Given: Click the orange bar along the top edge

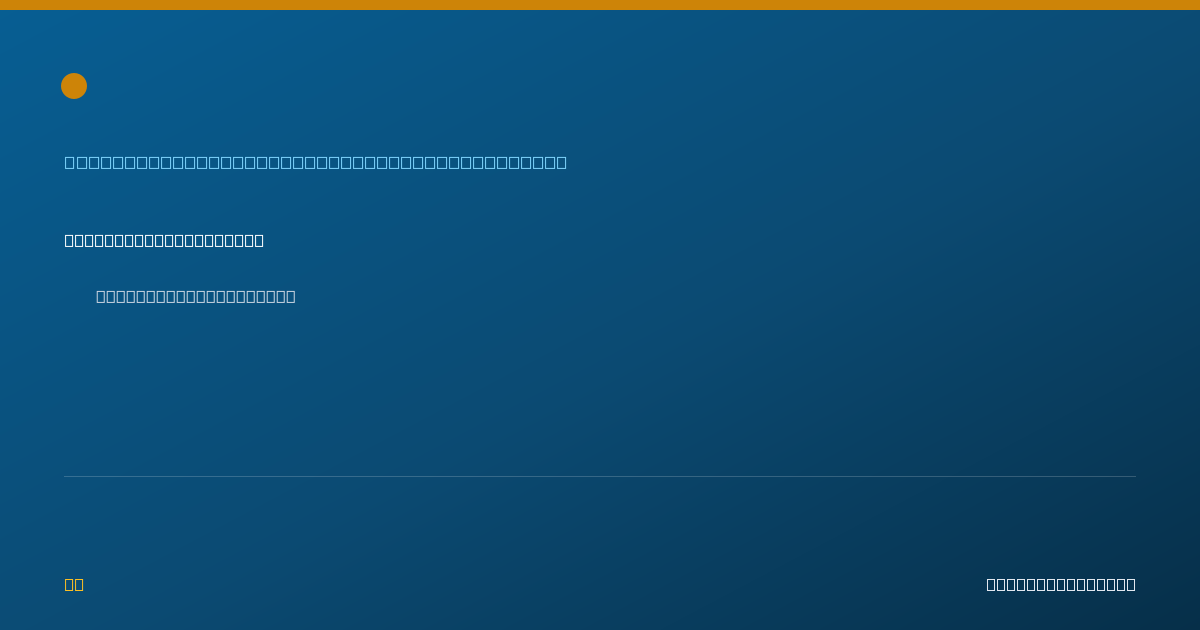Looking at the screenshot, I should (x=600, y=5).
